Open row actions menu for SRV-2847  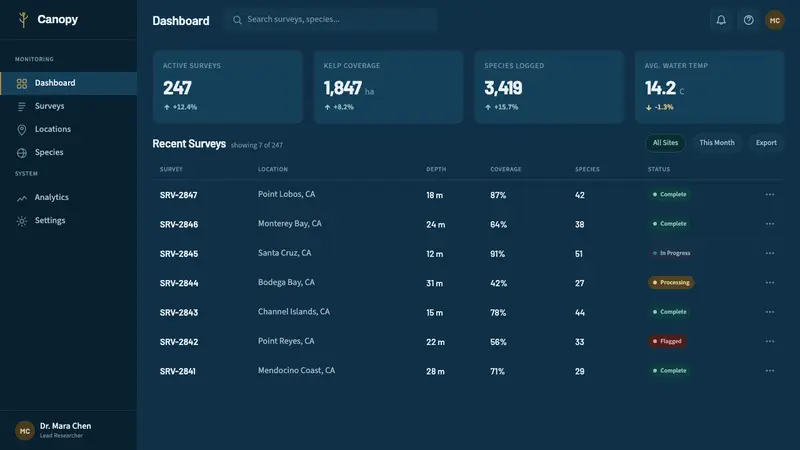[769, 194]
